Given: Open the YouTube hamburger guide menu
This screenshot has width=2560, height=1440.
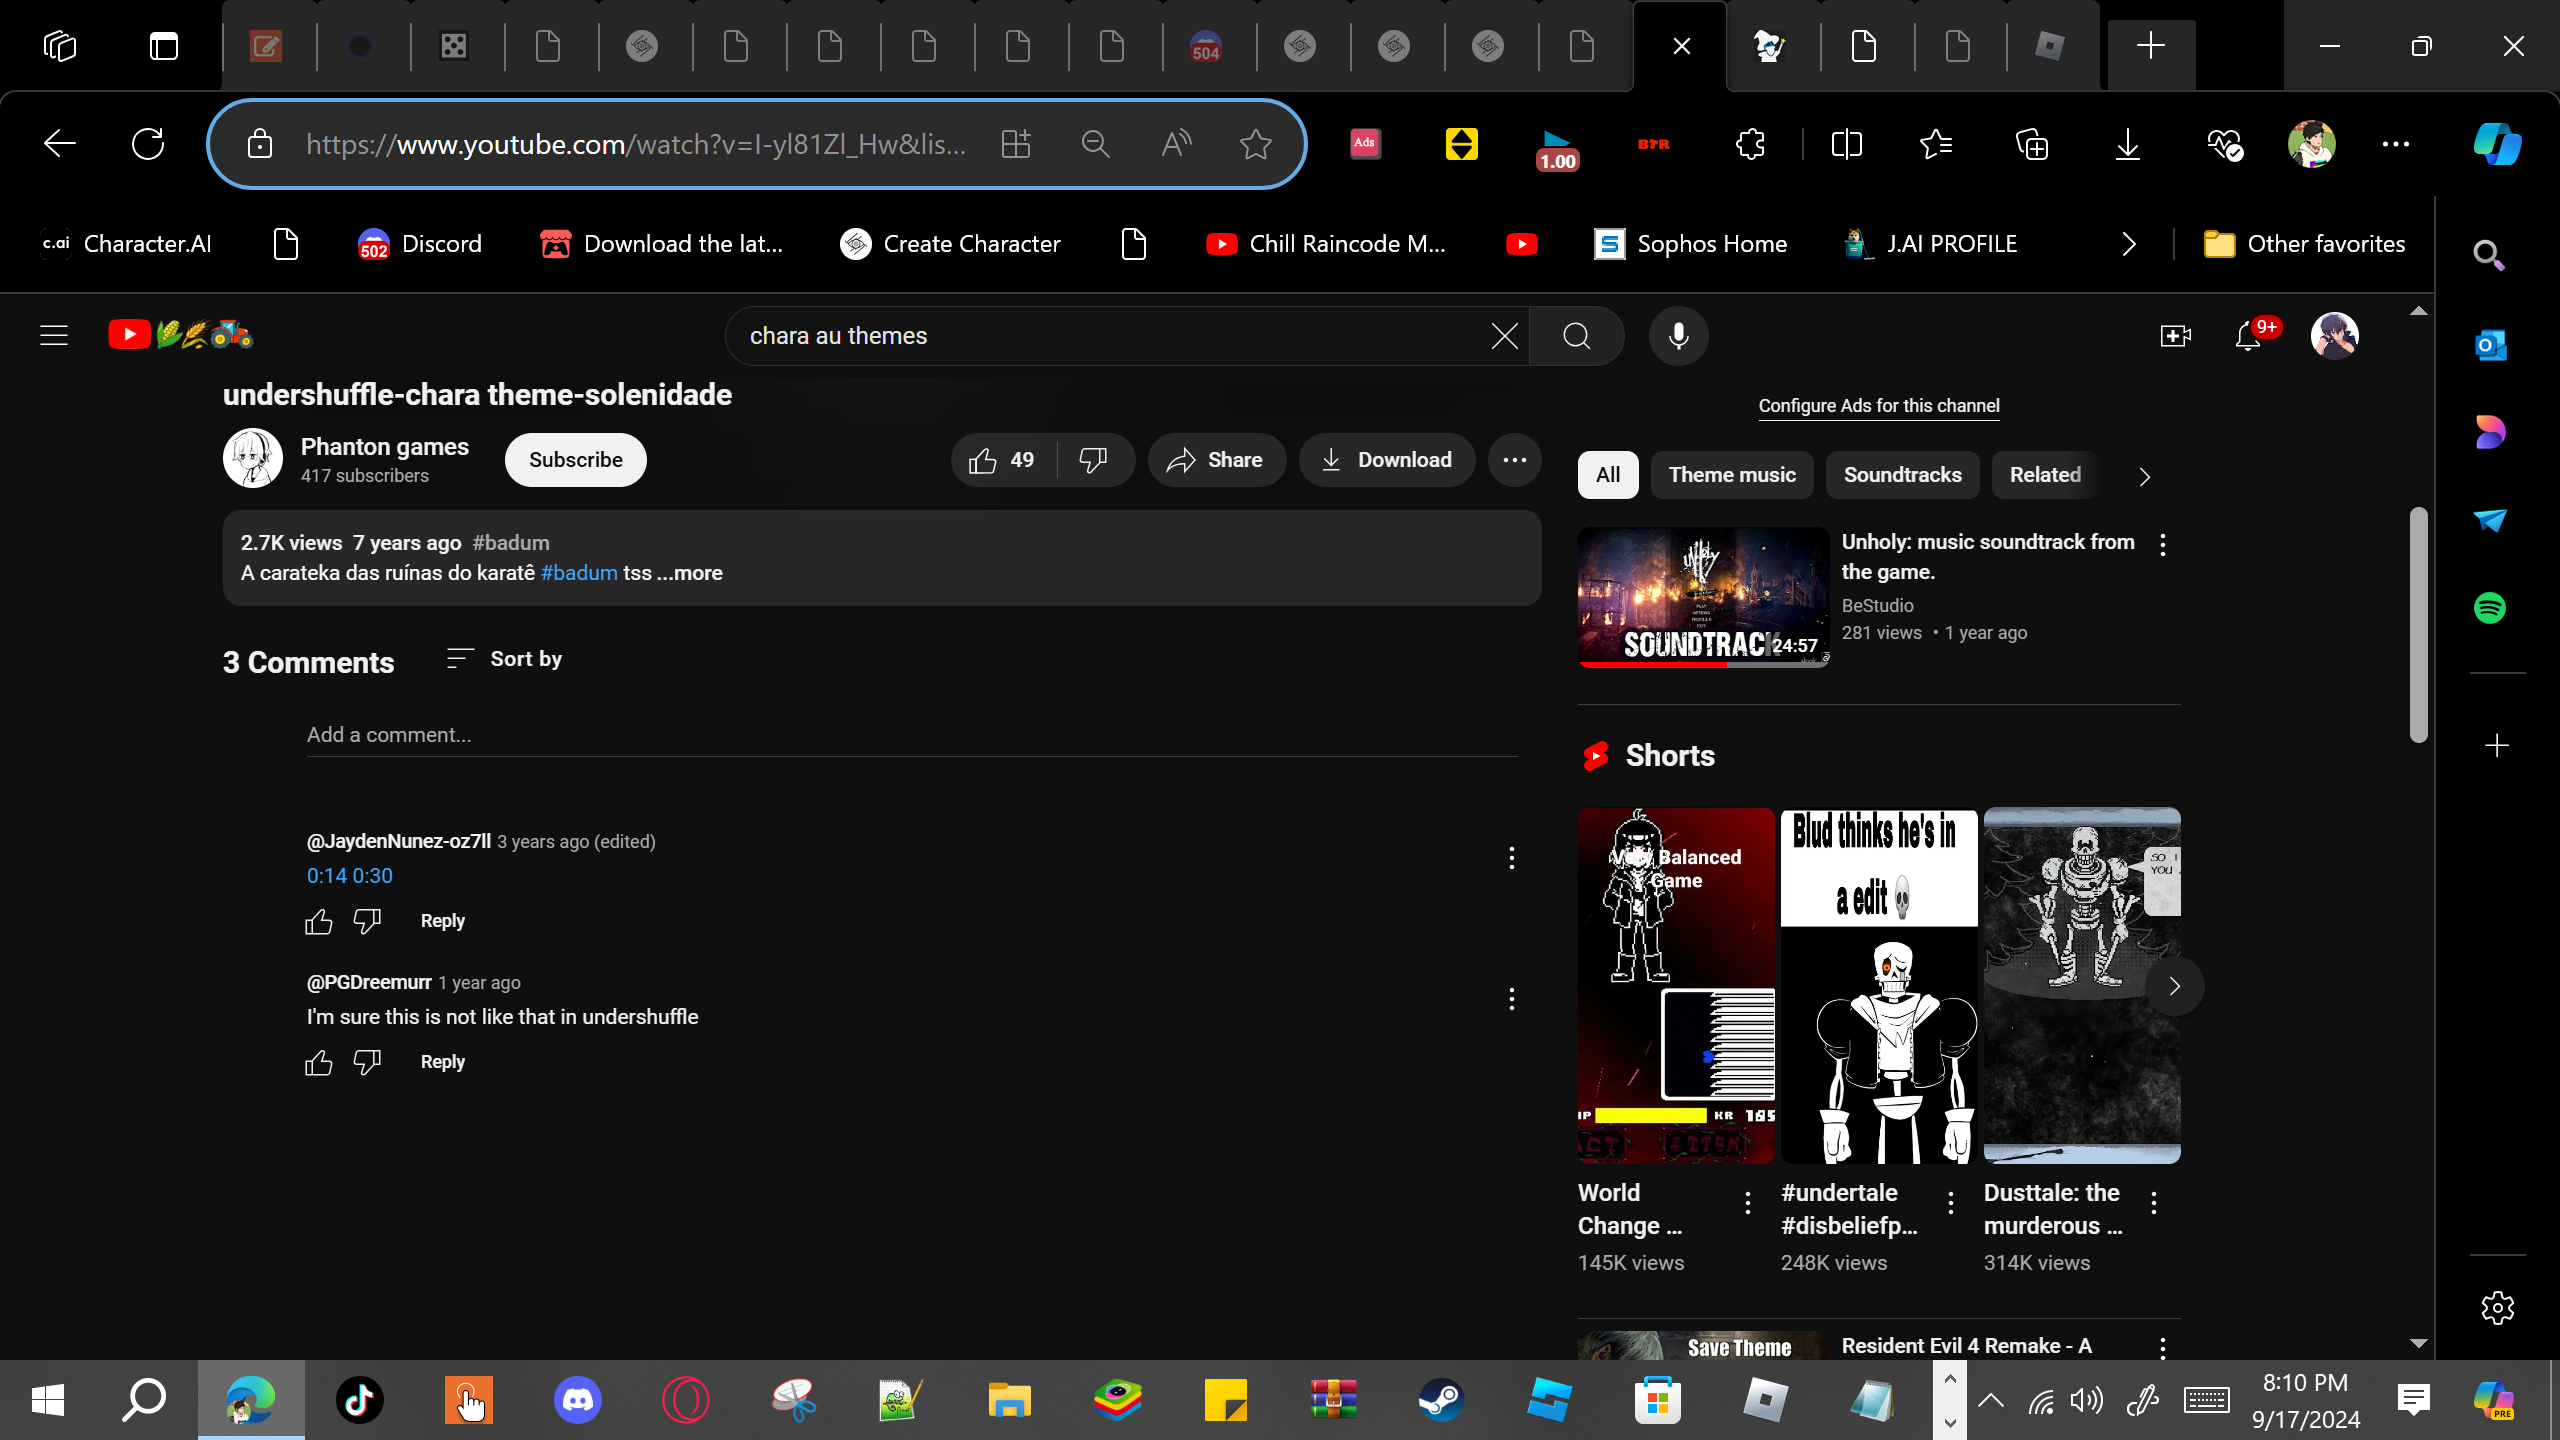Looking at the screenshot, I should pyautogui.click(x=54, y=335).
